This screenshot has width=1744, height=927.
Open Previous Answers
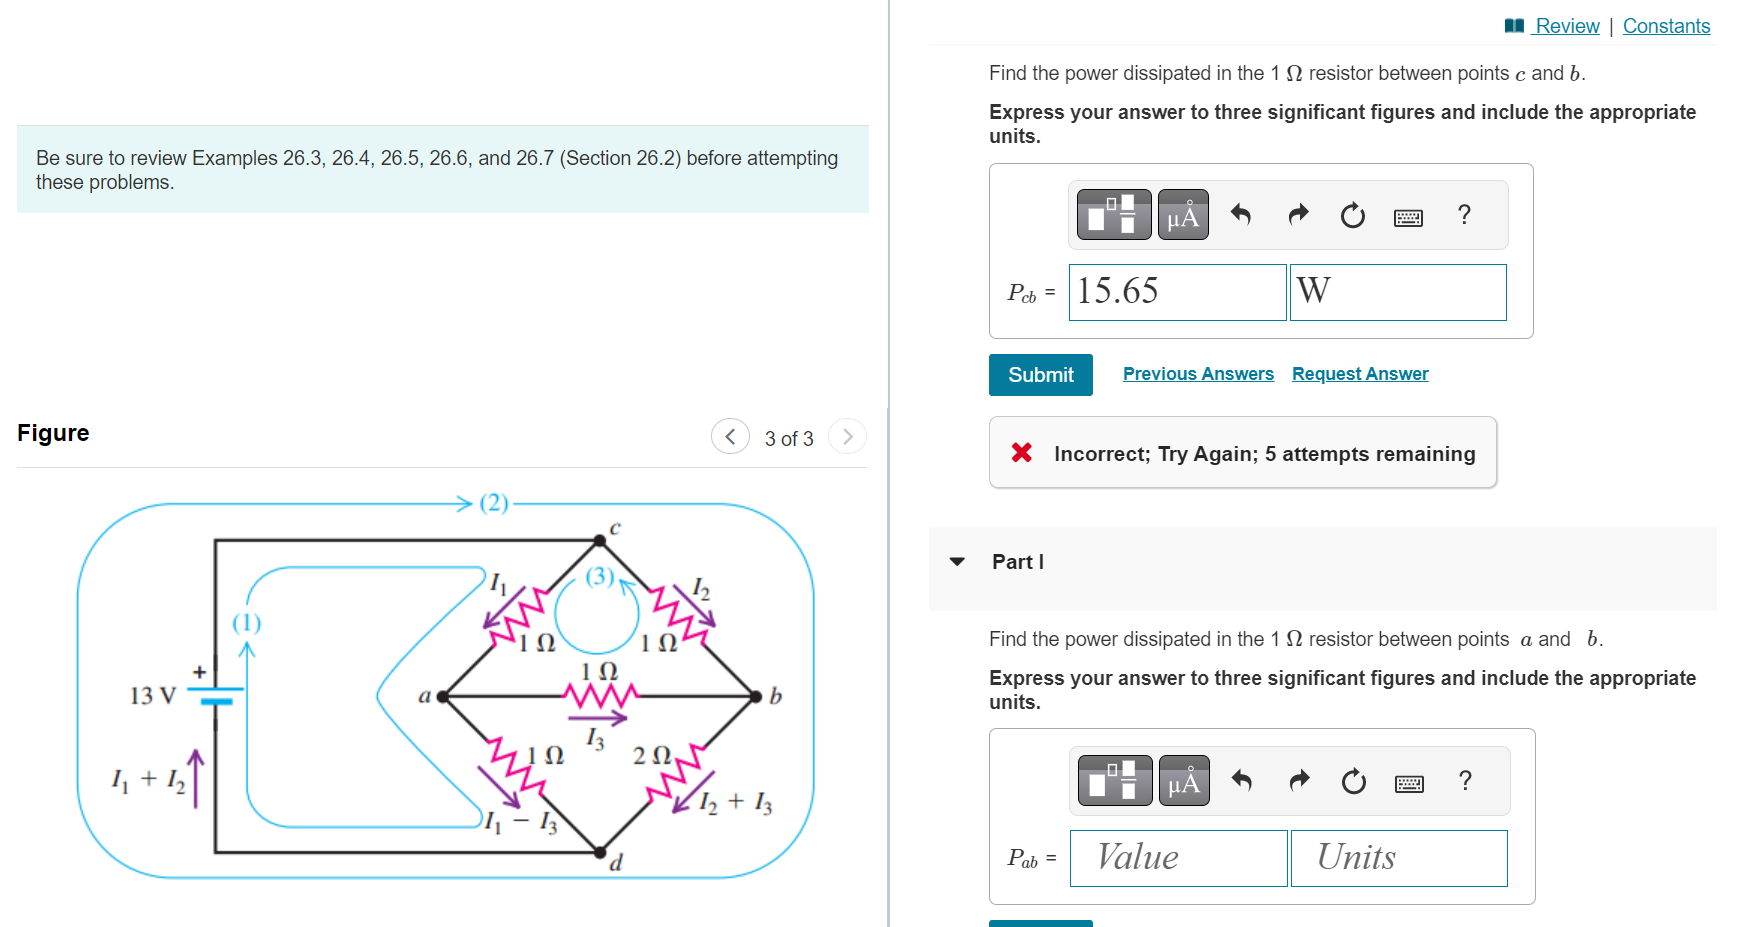click(1198, 373)
